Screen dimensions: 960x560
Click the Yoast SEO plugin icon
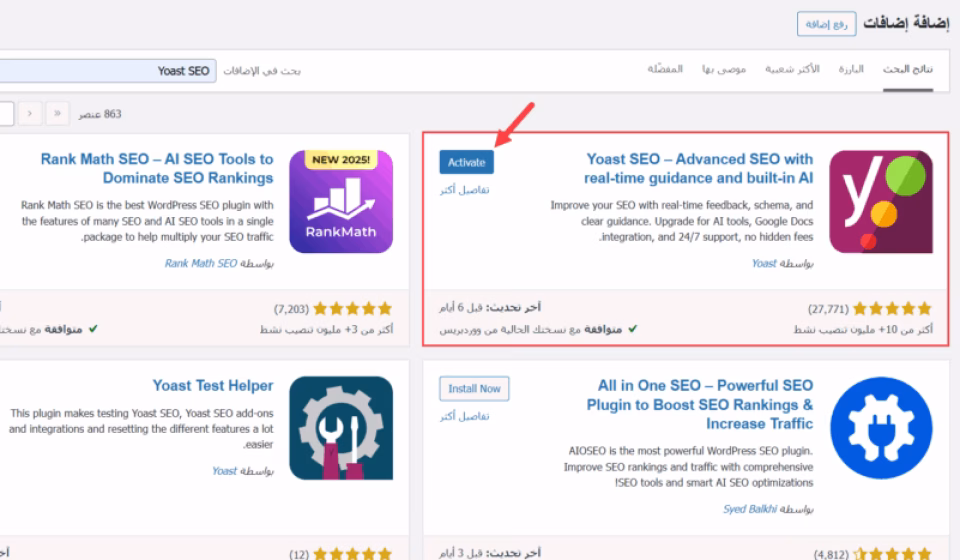(x=881, y=202)
